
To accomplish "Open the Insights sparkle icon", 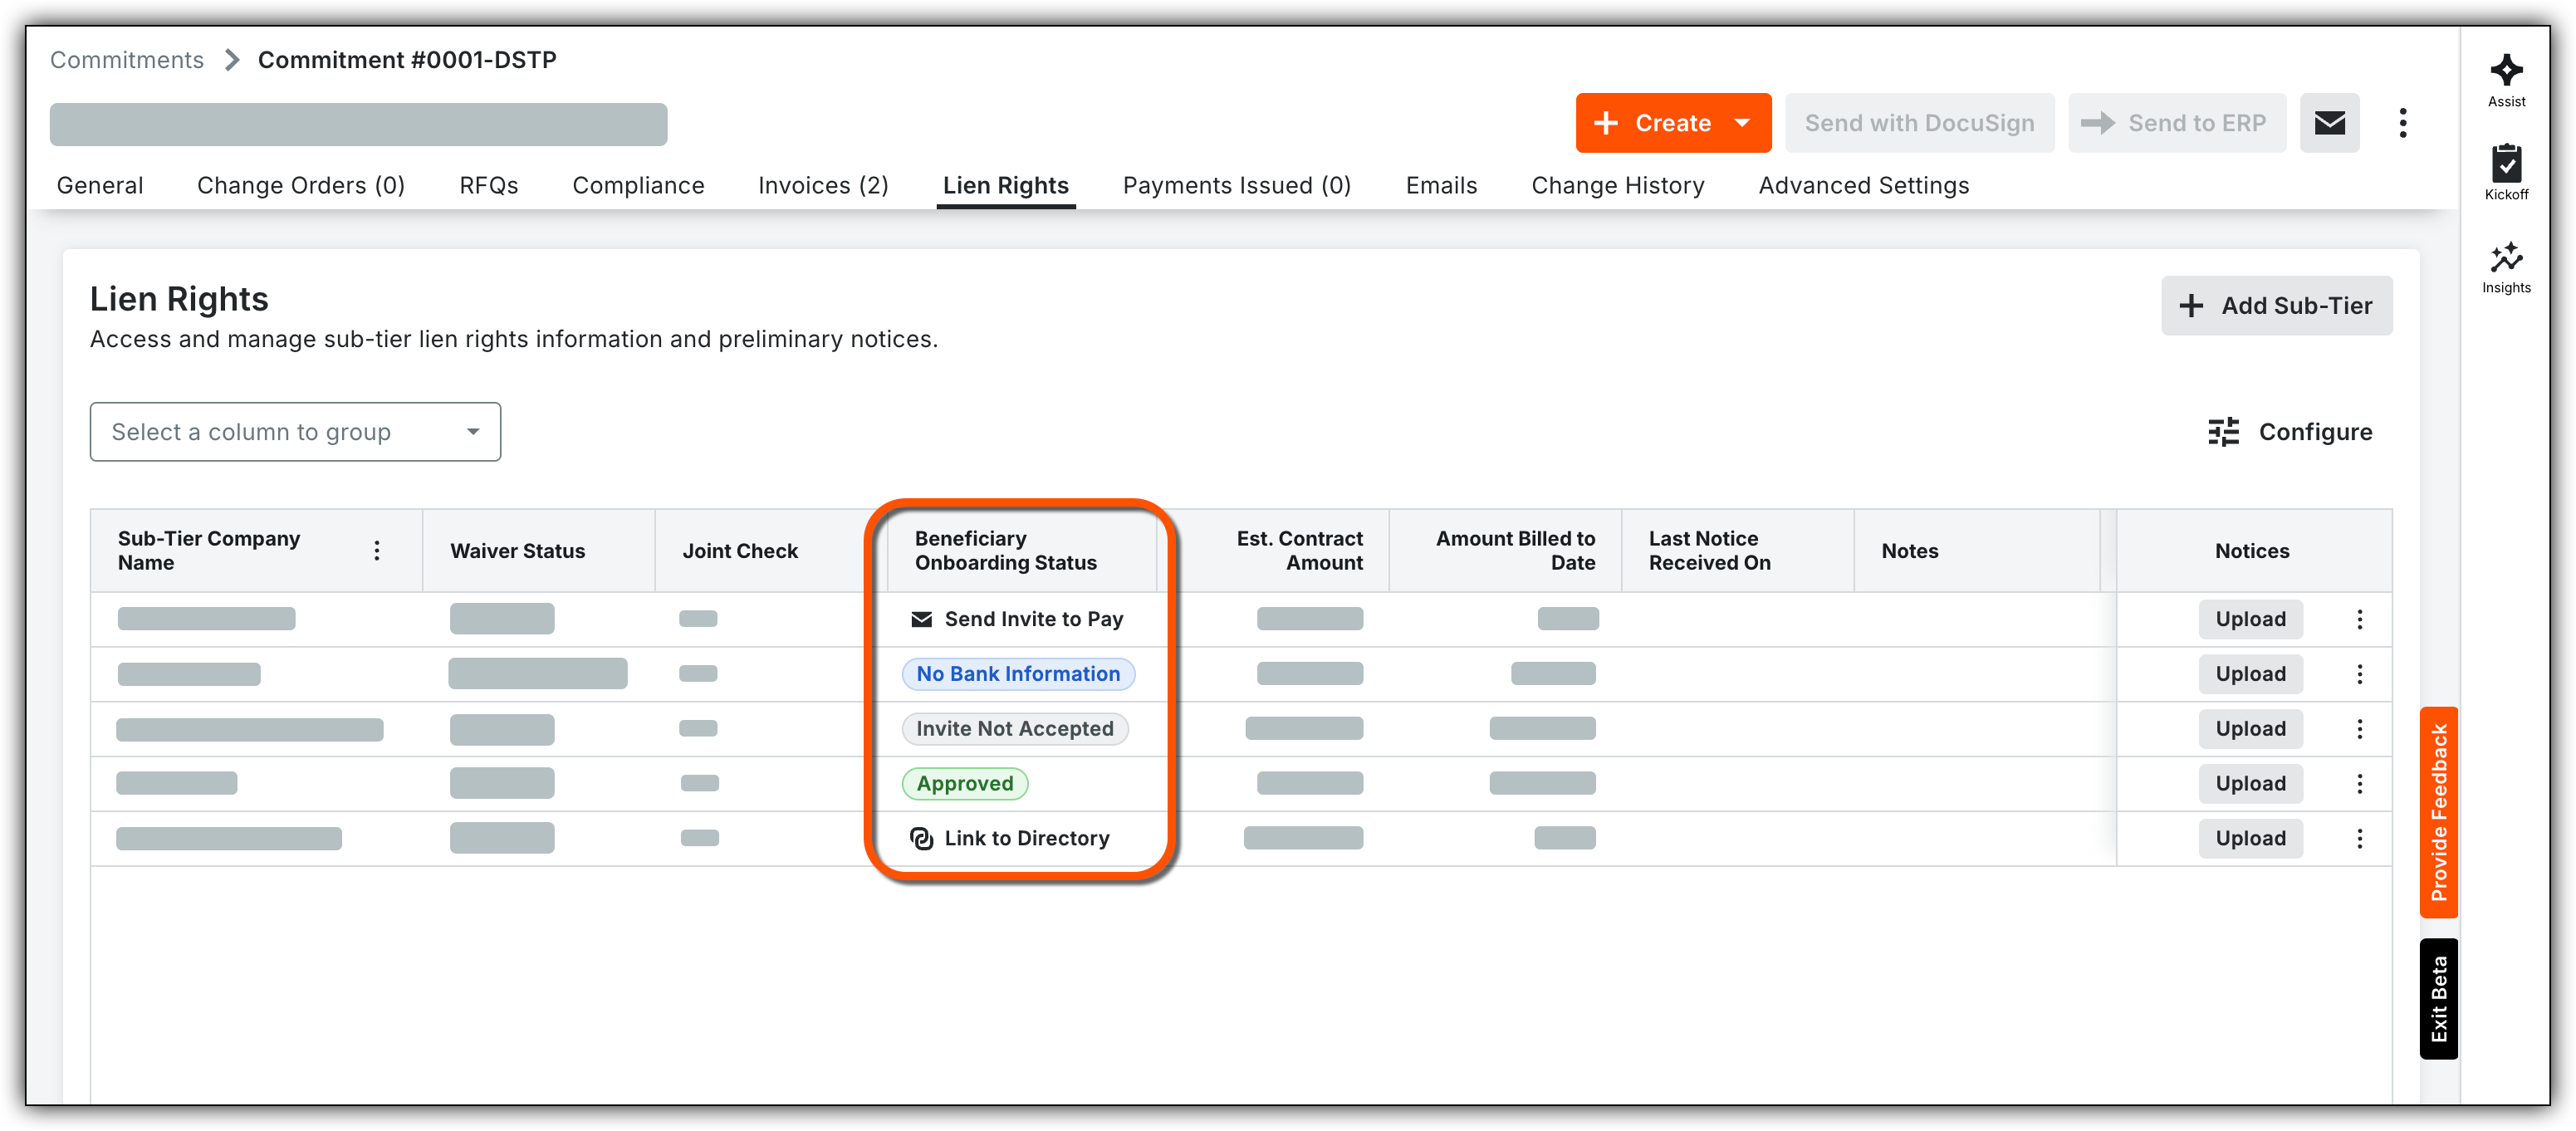I will [x=2505, y=267].
